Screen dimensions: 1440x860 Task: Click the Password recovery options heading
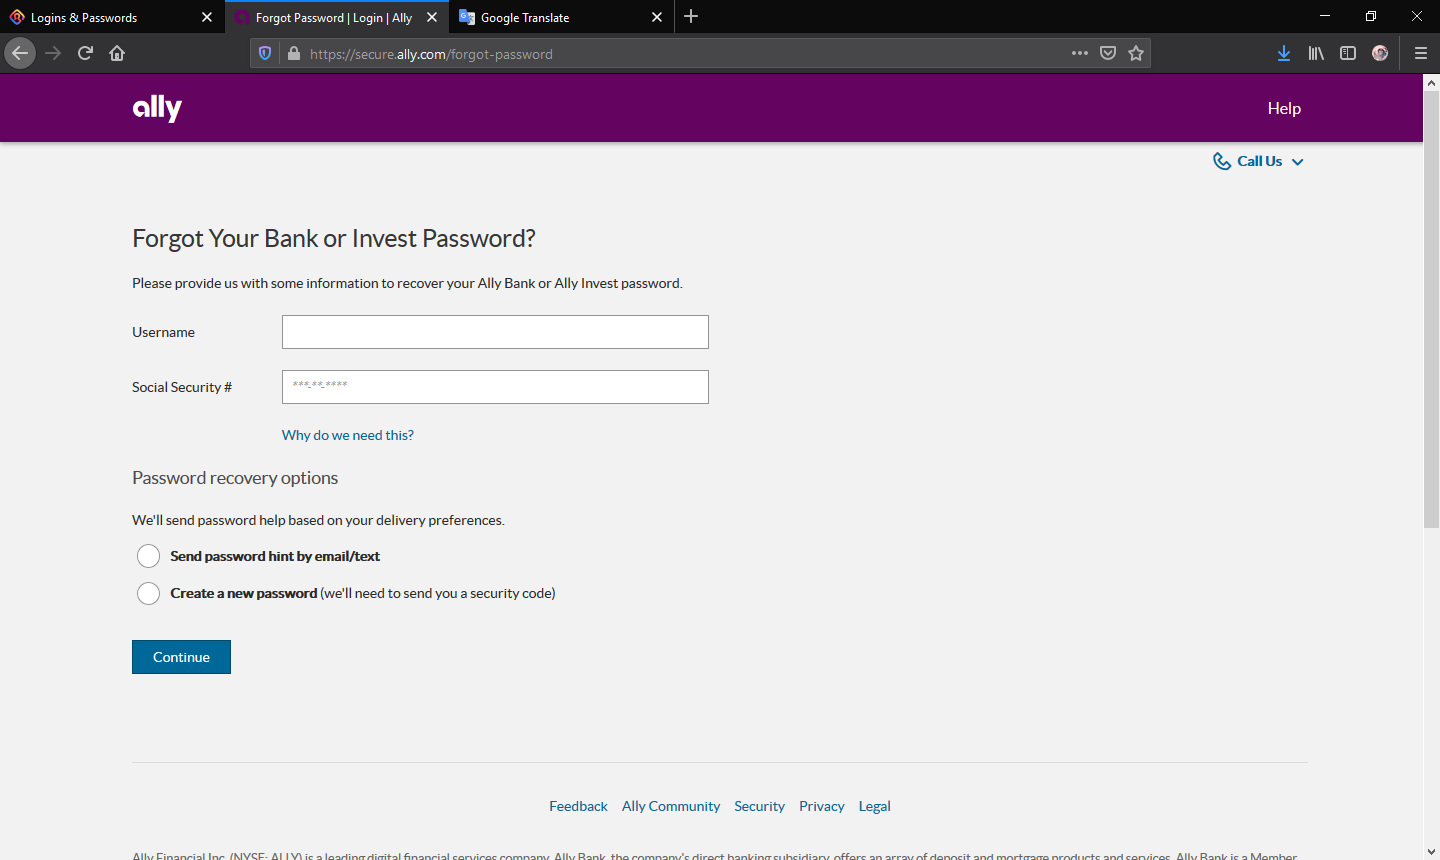click(x=235, y=478)
